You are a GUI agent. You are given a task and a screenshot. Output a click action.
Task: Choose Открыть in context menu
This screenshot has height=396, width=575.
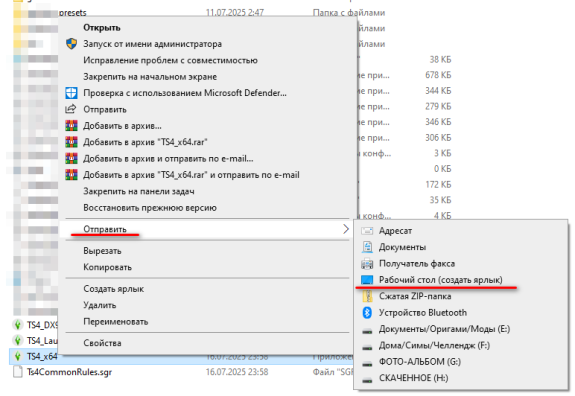102,28
